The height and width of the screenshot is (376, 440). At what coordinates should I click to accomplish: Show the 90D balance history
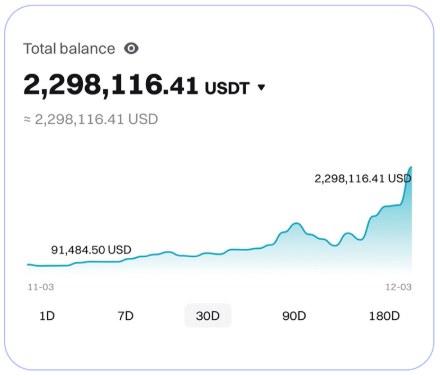[x=294, y=315]
